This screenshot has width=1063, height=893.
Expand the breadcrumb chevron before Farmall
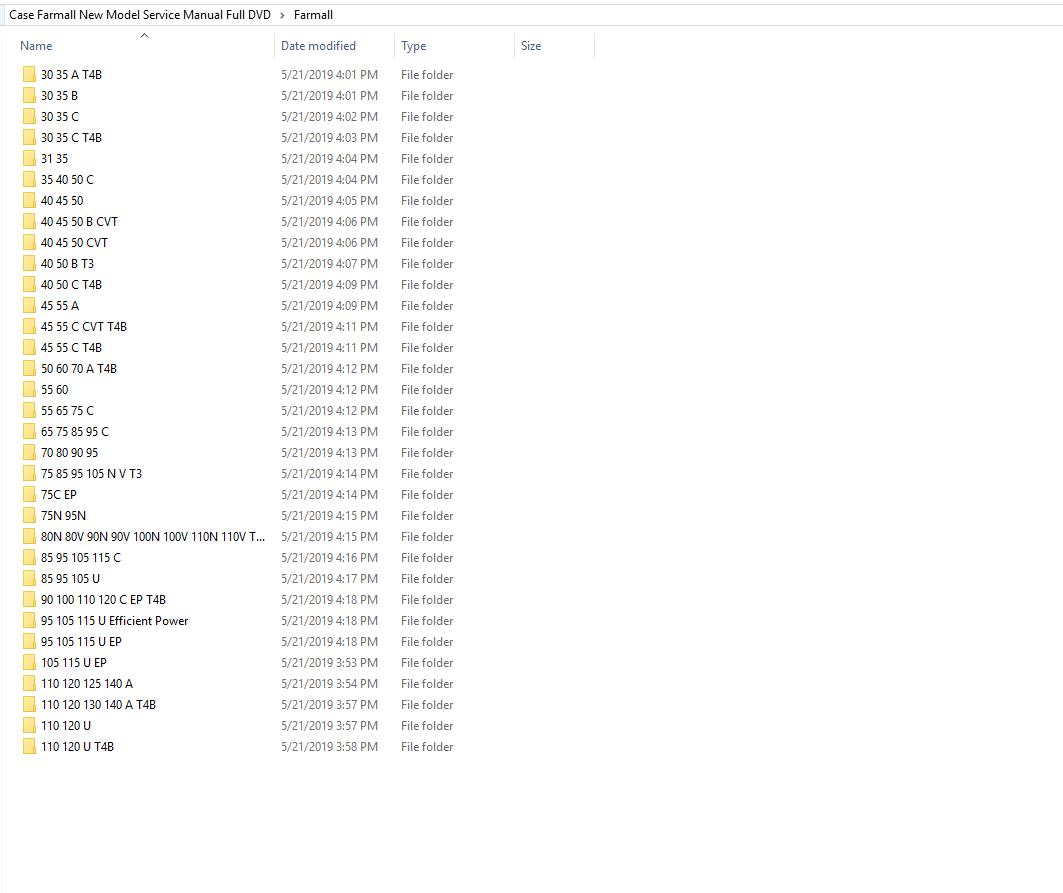(x=282, y=15)
